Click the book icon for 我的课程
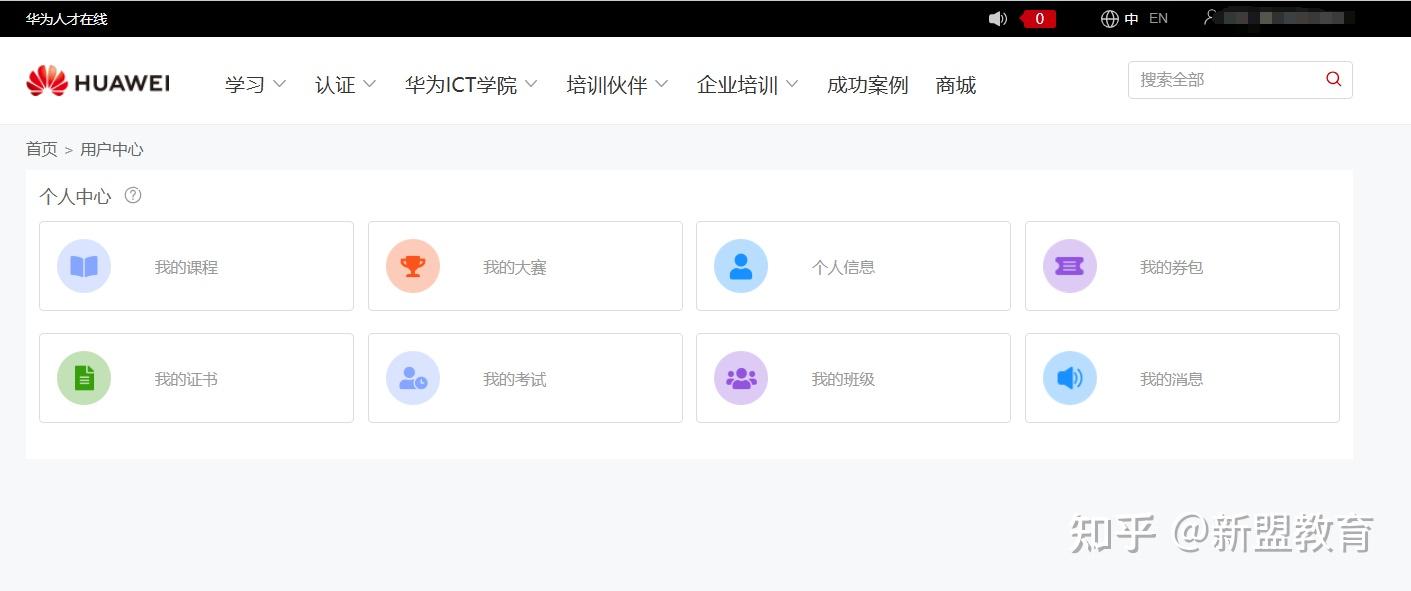Image resolution: width=1411 pixels, height=591 pixels. (x=84, y=266)
